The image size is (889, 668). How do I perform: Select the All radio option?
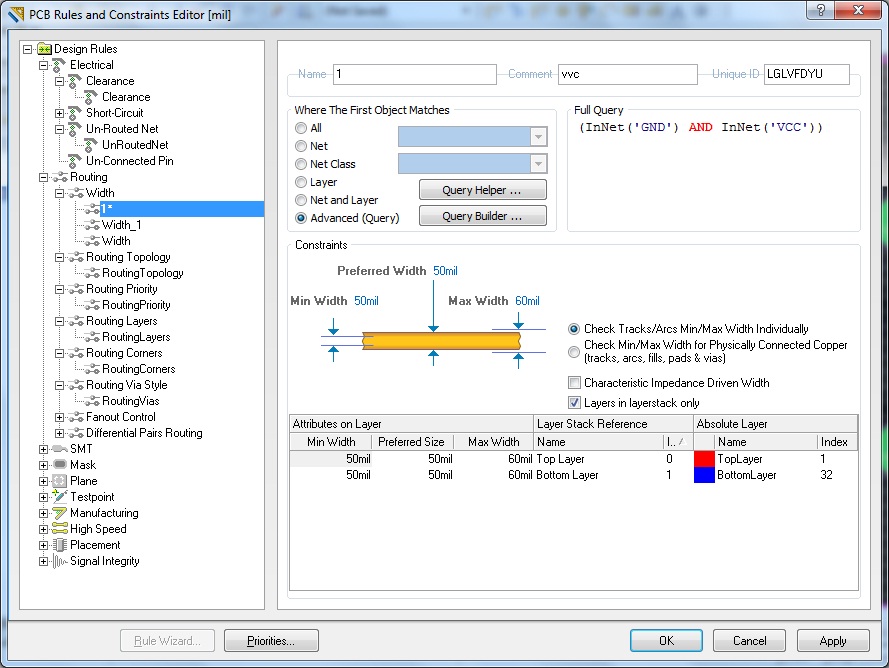point(301,128)
